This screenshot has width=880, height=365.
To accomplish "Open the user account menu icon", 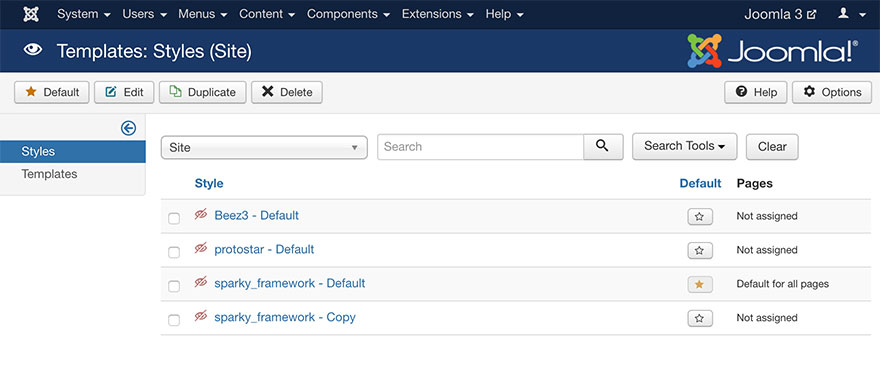I will (851, 14).
